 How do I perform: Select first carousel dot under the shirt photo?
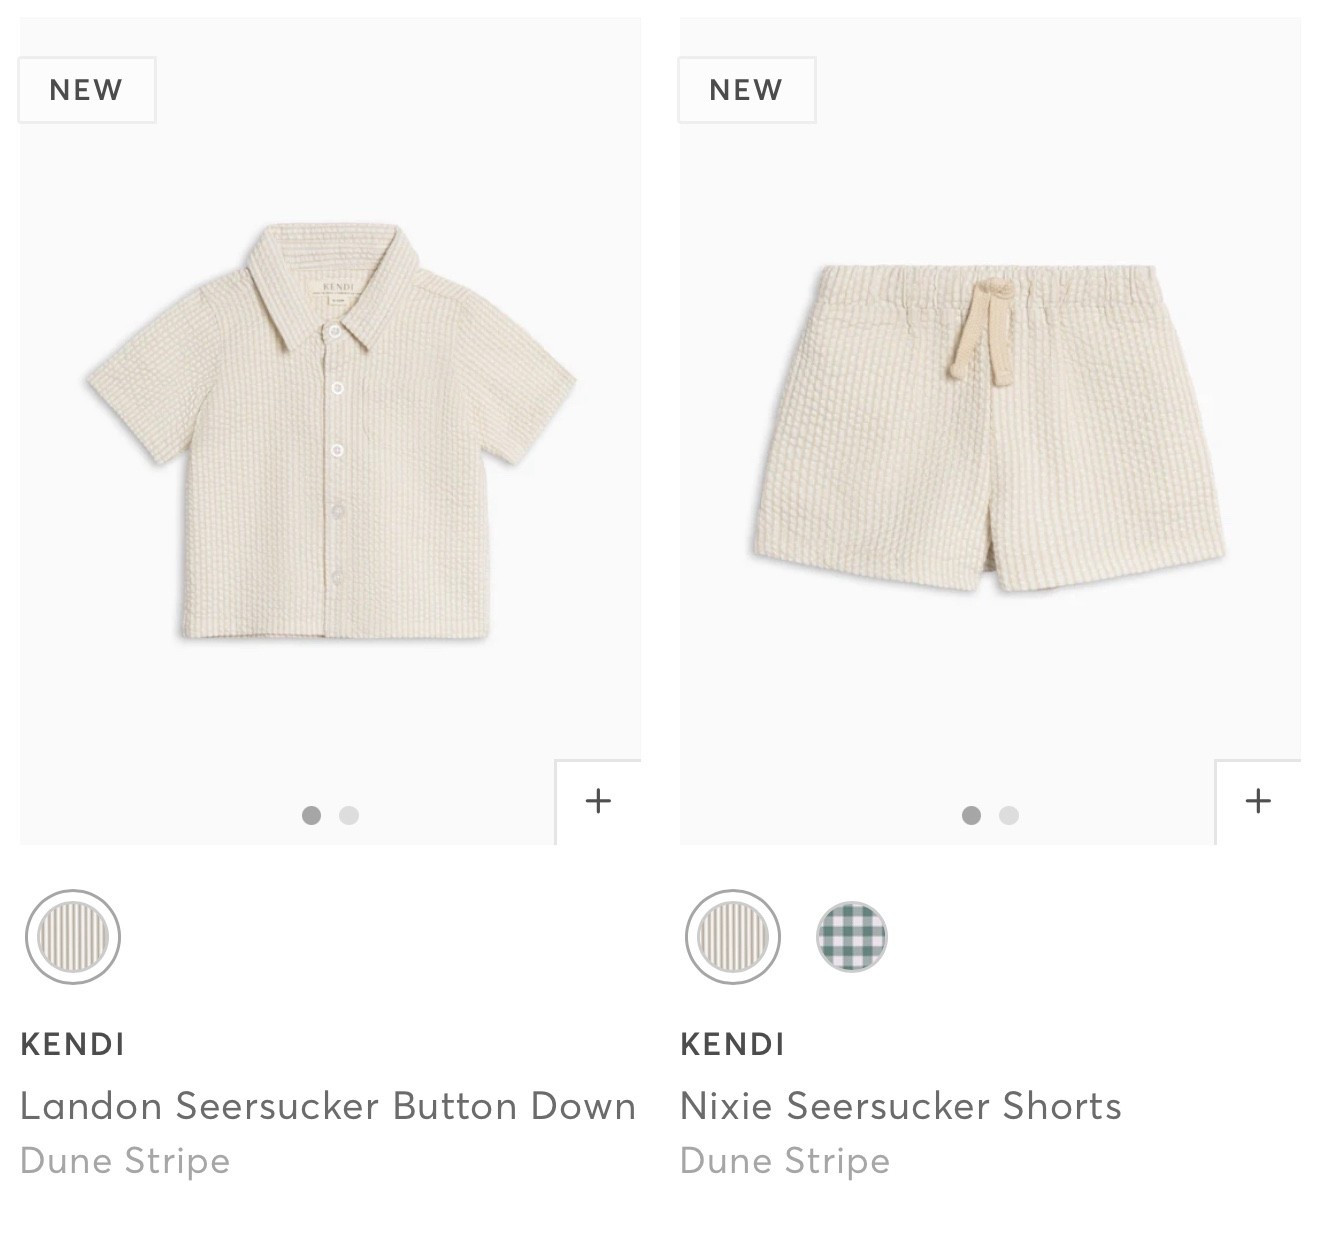click(x=311, y=815)
